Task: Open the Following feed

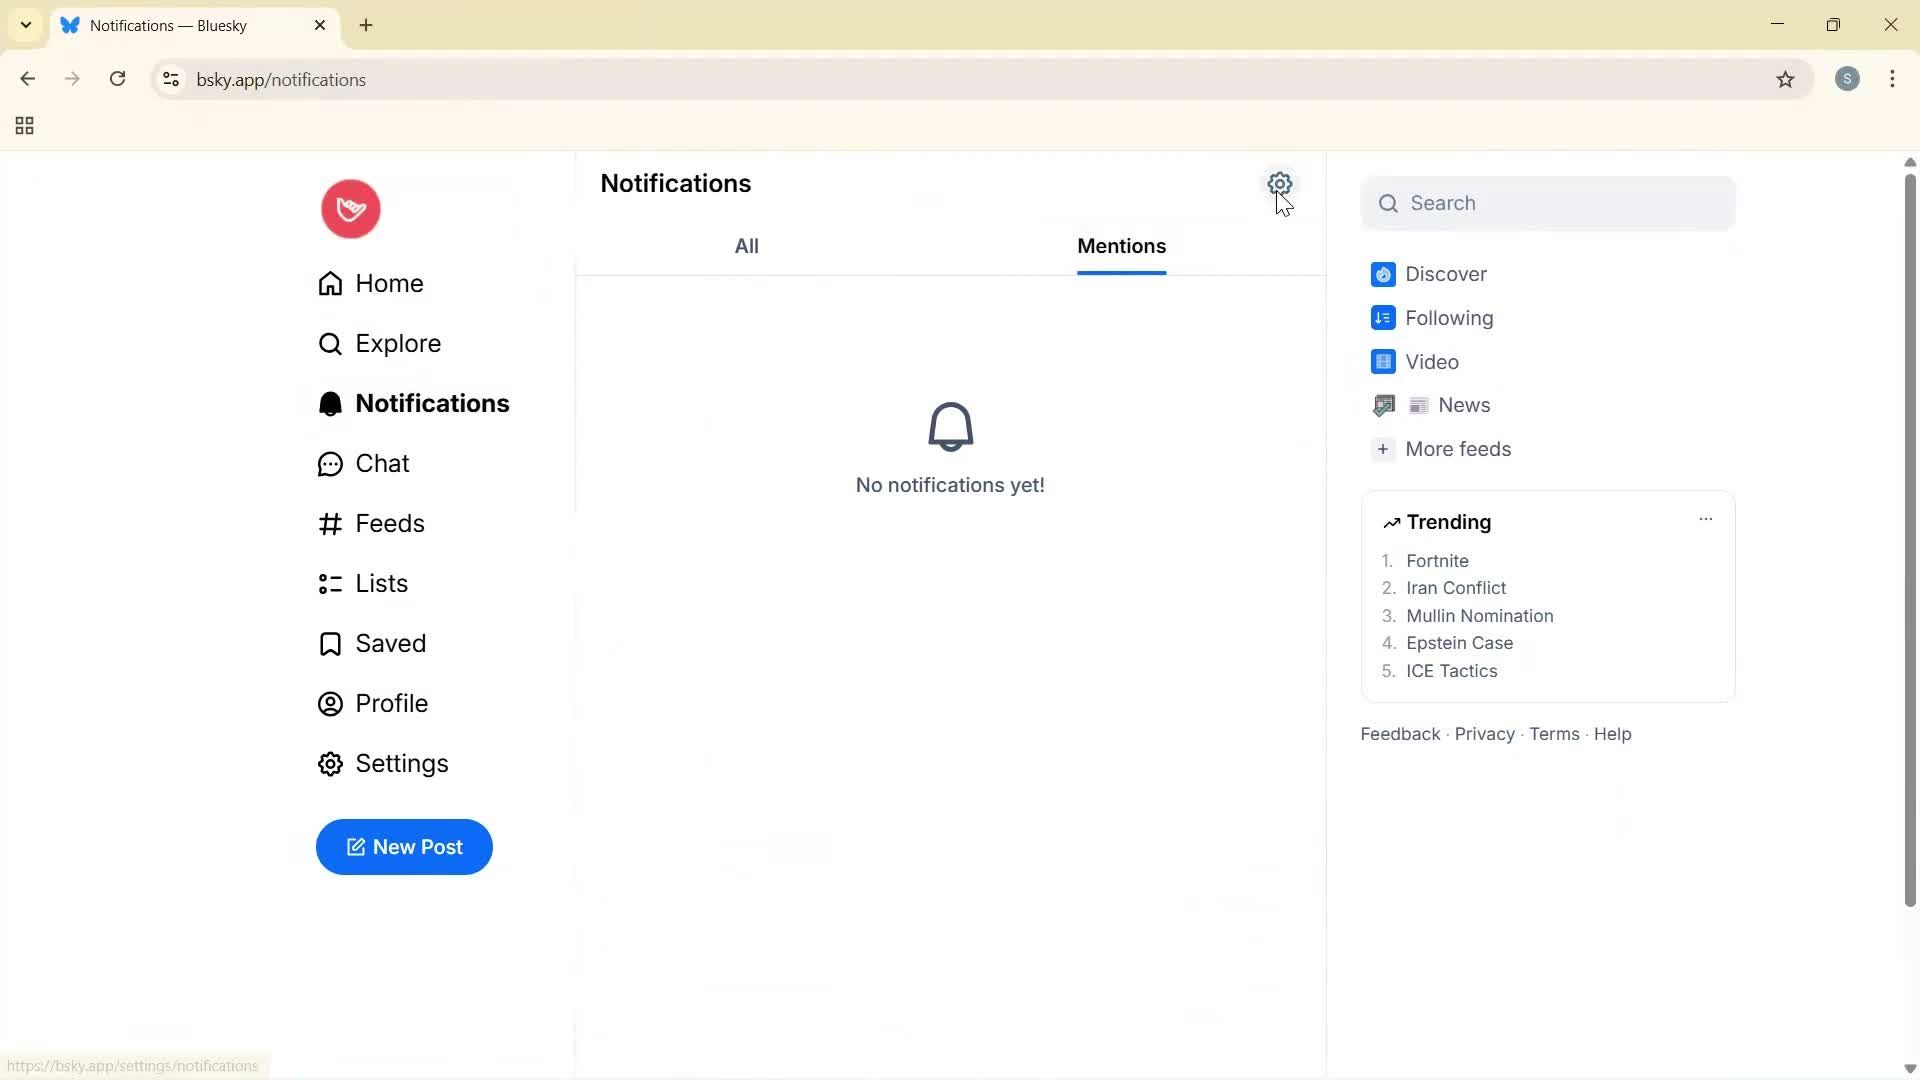Action: 1448,318
